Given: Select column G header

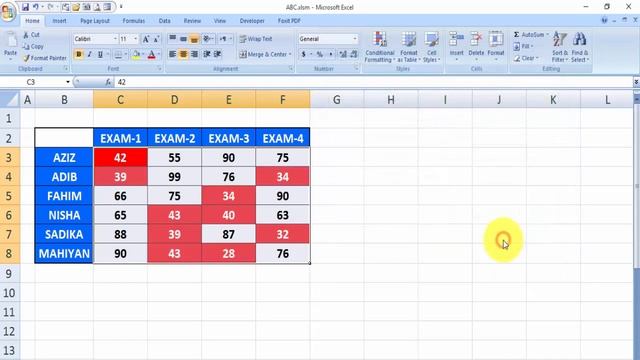Looking at the screenshot, I should pyautogui.click(x=337, y=100).
